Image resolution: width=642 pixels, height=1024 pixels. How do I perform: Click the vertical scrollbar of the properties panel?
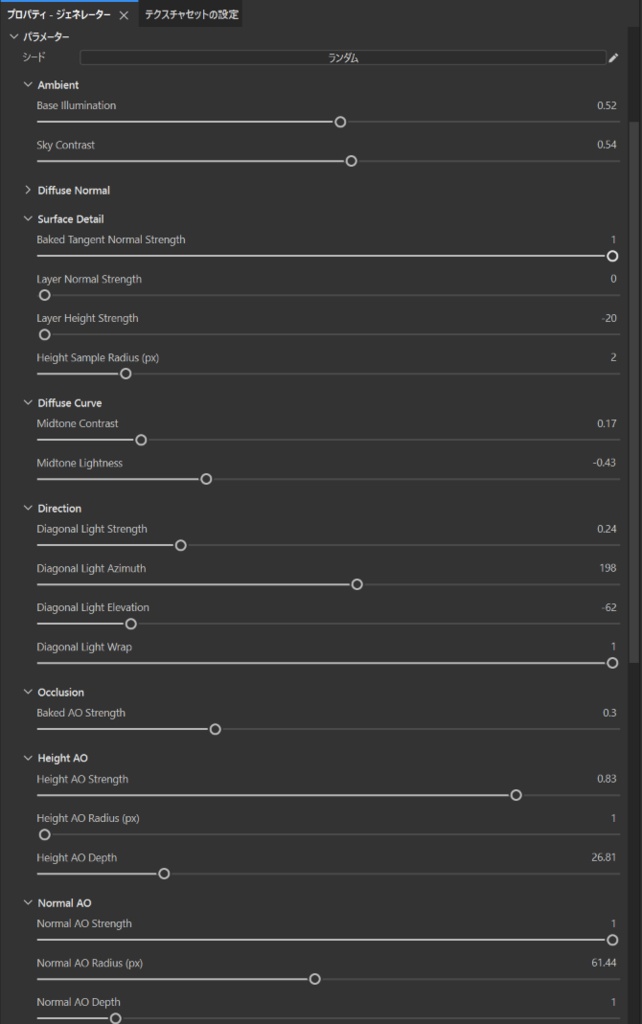634,392
